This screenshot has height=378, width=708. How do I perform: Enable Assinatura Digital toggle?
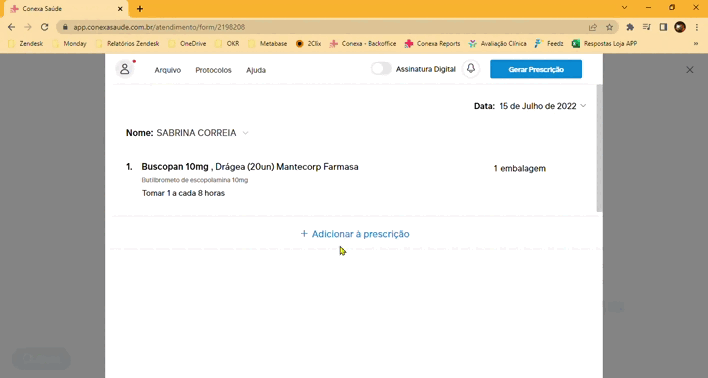point(381,69)
